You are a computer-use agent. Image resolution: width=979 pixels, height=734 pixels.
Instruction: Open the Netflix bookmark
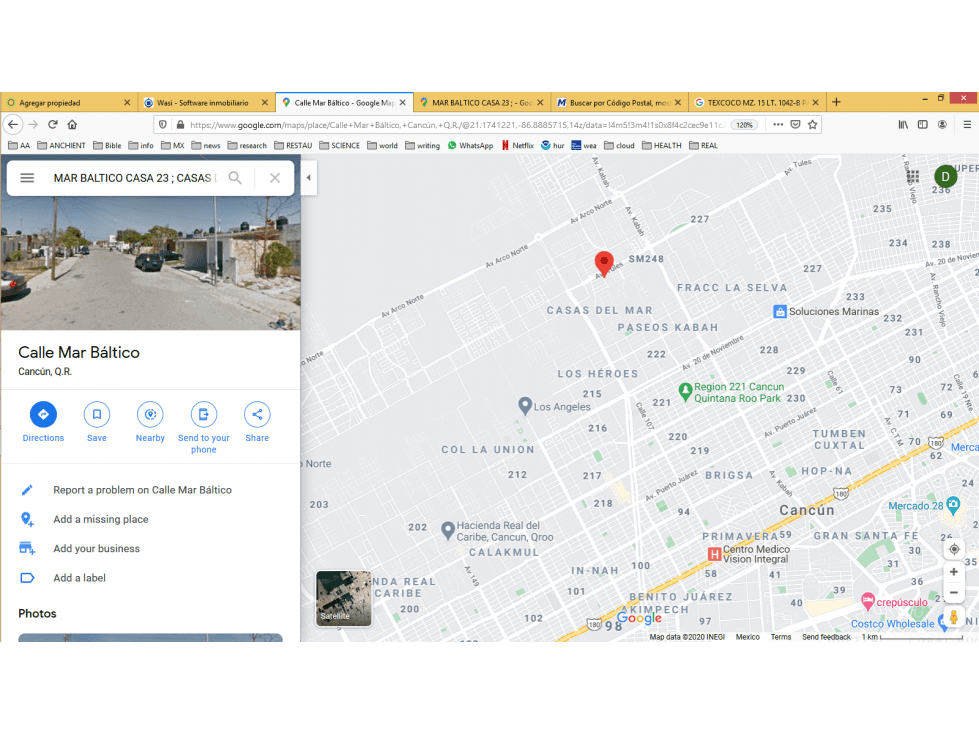click(517, 145)
